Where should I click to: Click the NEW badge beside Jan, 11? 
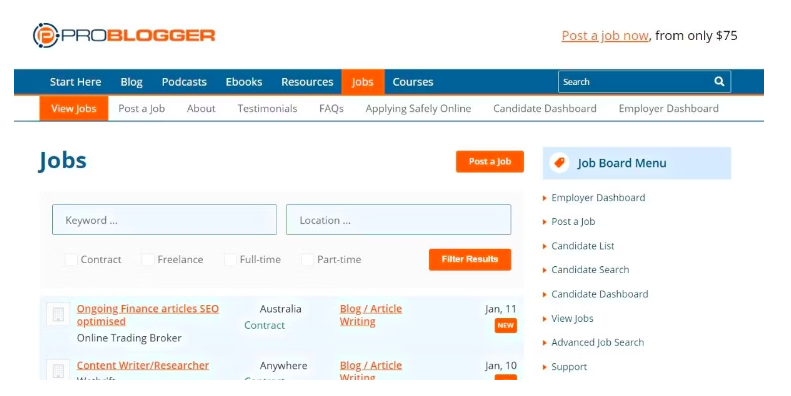pyautogui.click(x=505, y=325)
